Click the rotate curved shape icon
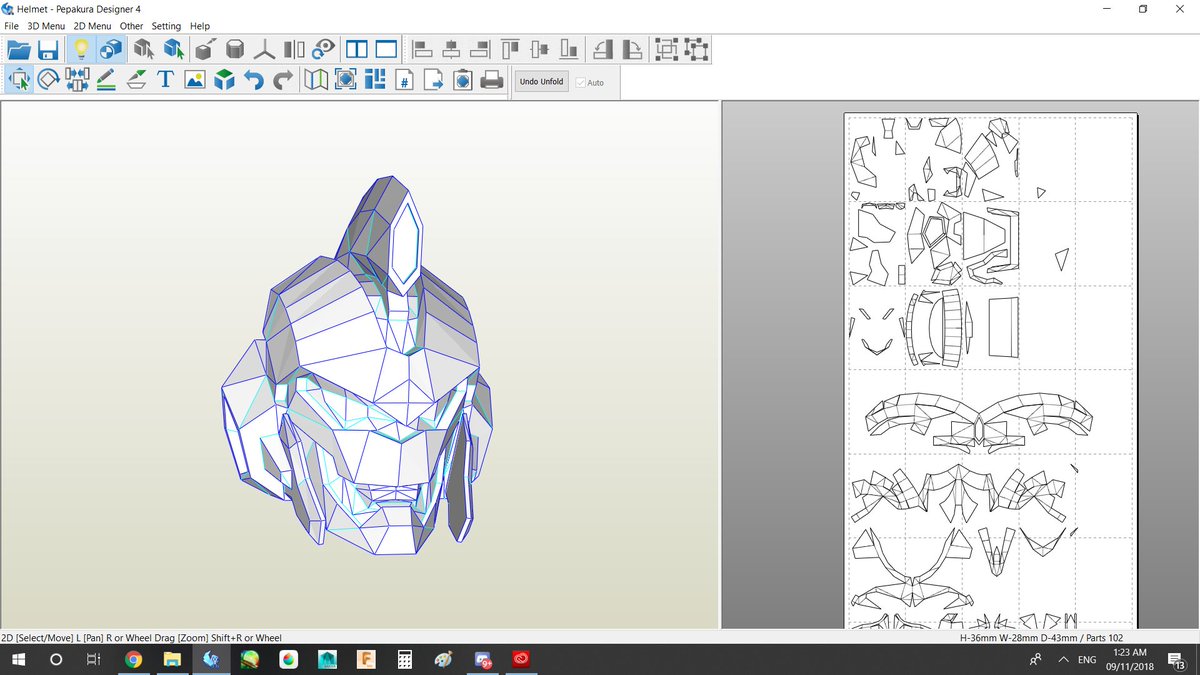1200x675 pixels. (x=632, y=49)
